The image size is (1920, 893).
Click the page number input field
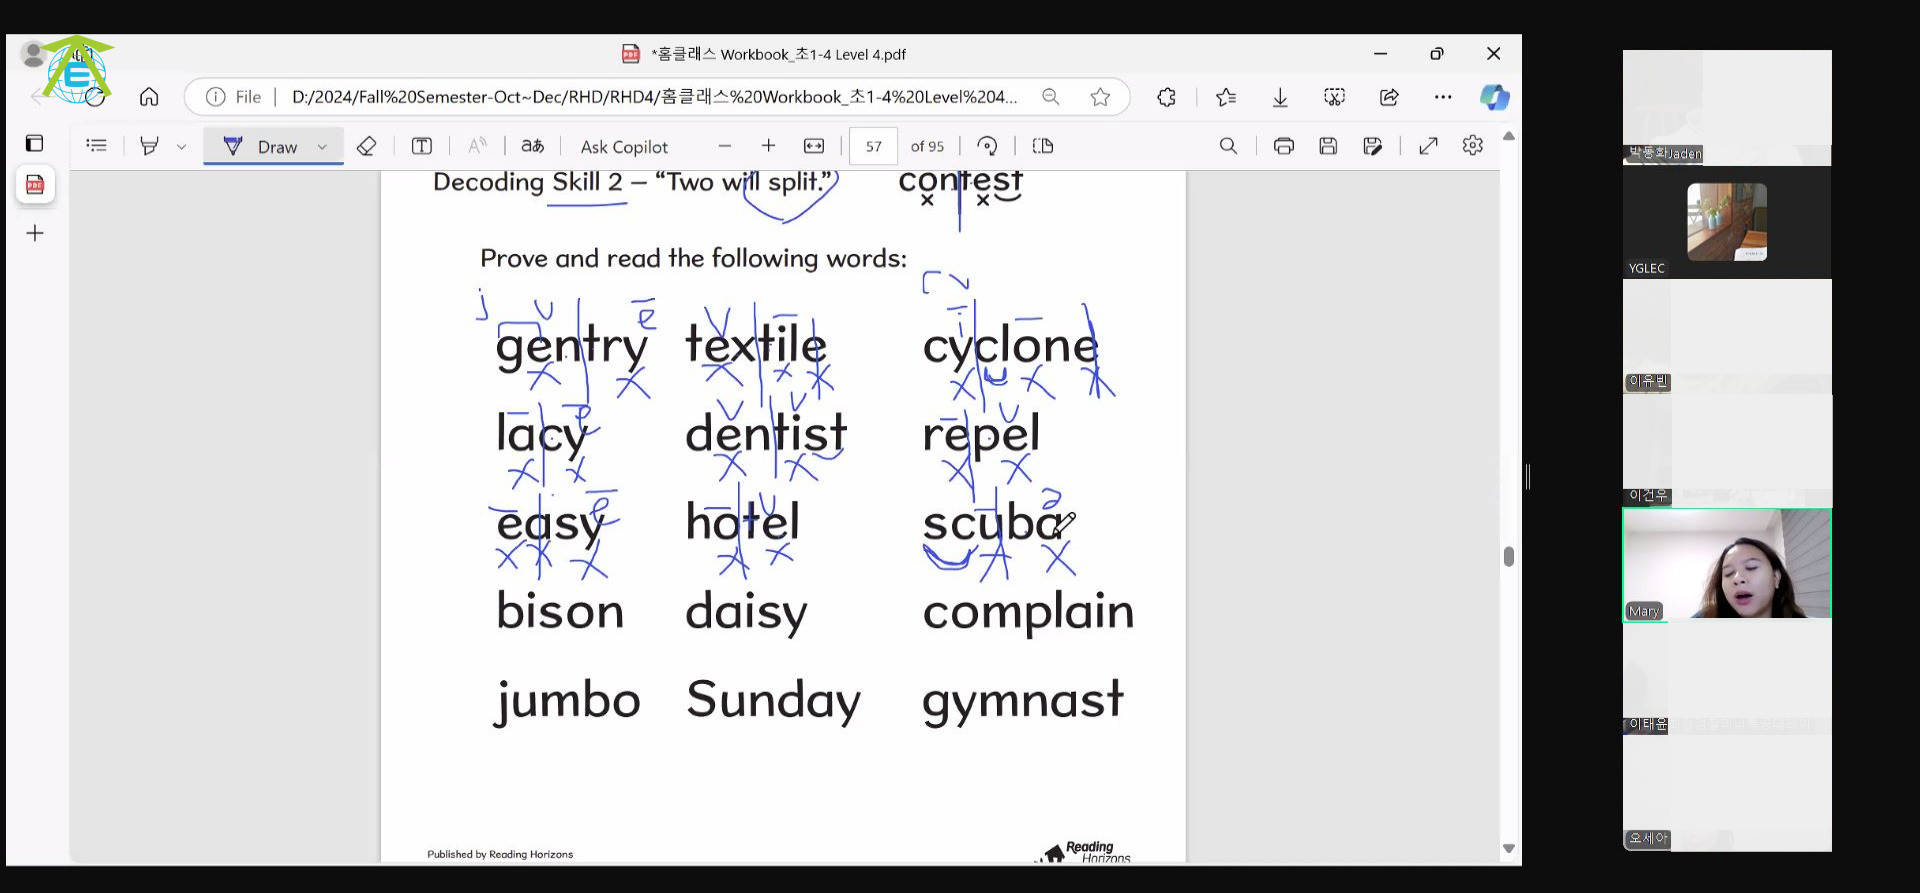tap(873, 147)
